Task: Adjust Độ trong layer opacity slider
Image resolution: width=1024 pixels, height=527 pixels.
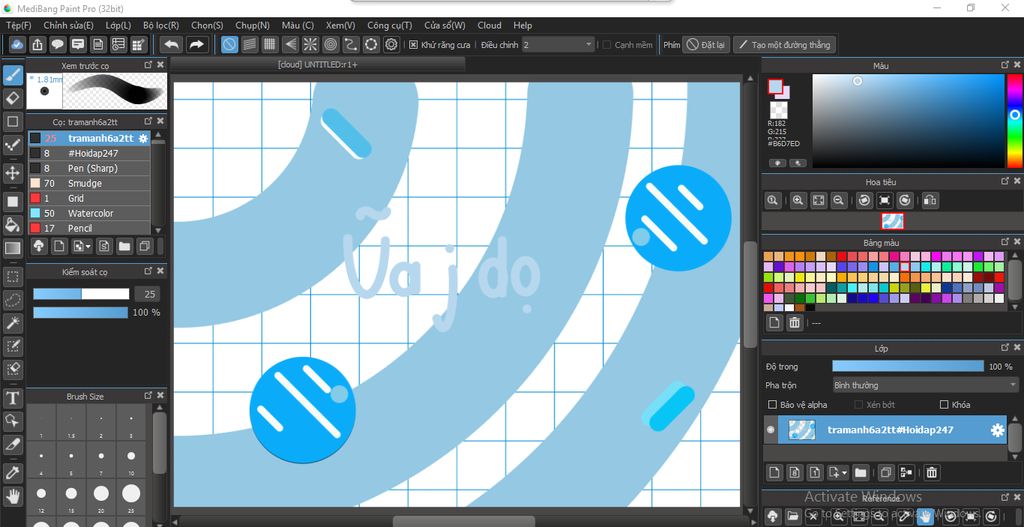Action: [x=908, y=367]
